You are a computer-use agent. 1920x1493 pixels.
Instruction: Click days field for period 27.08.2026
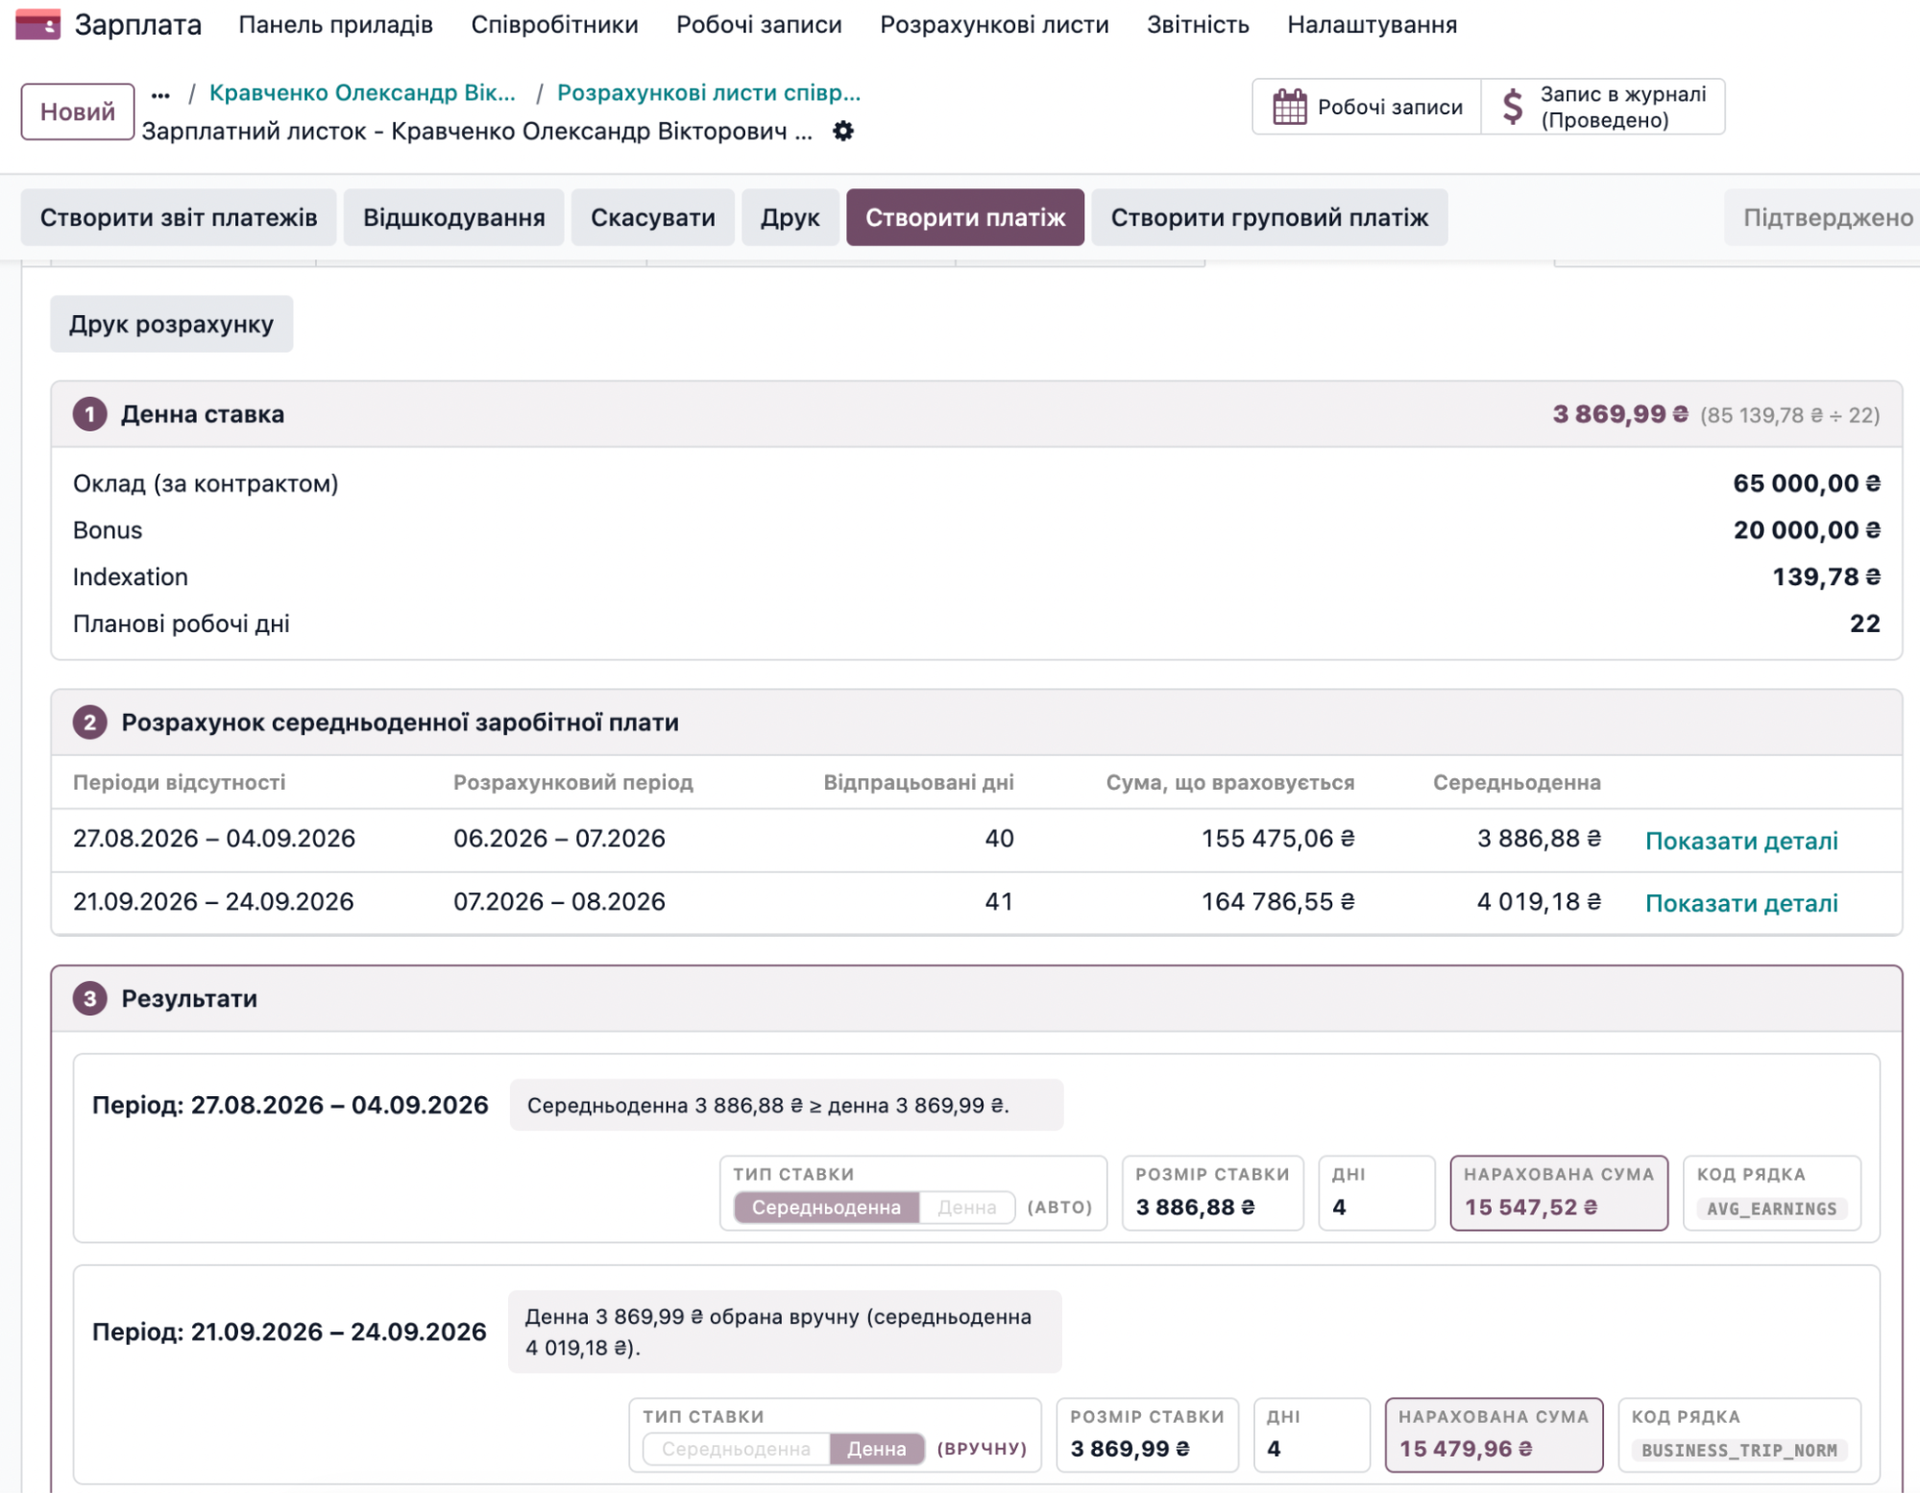(x=1376, y=1193)
